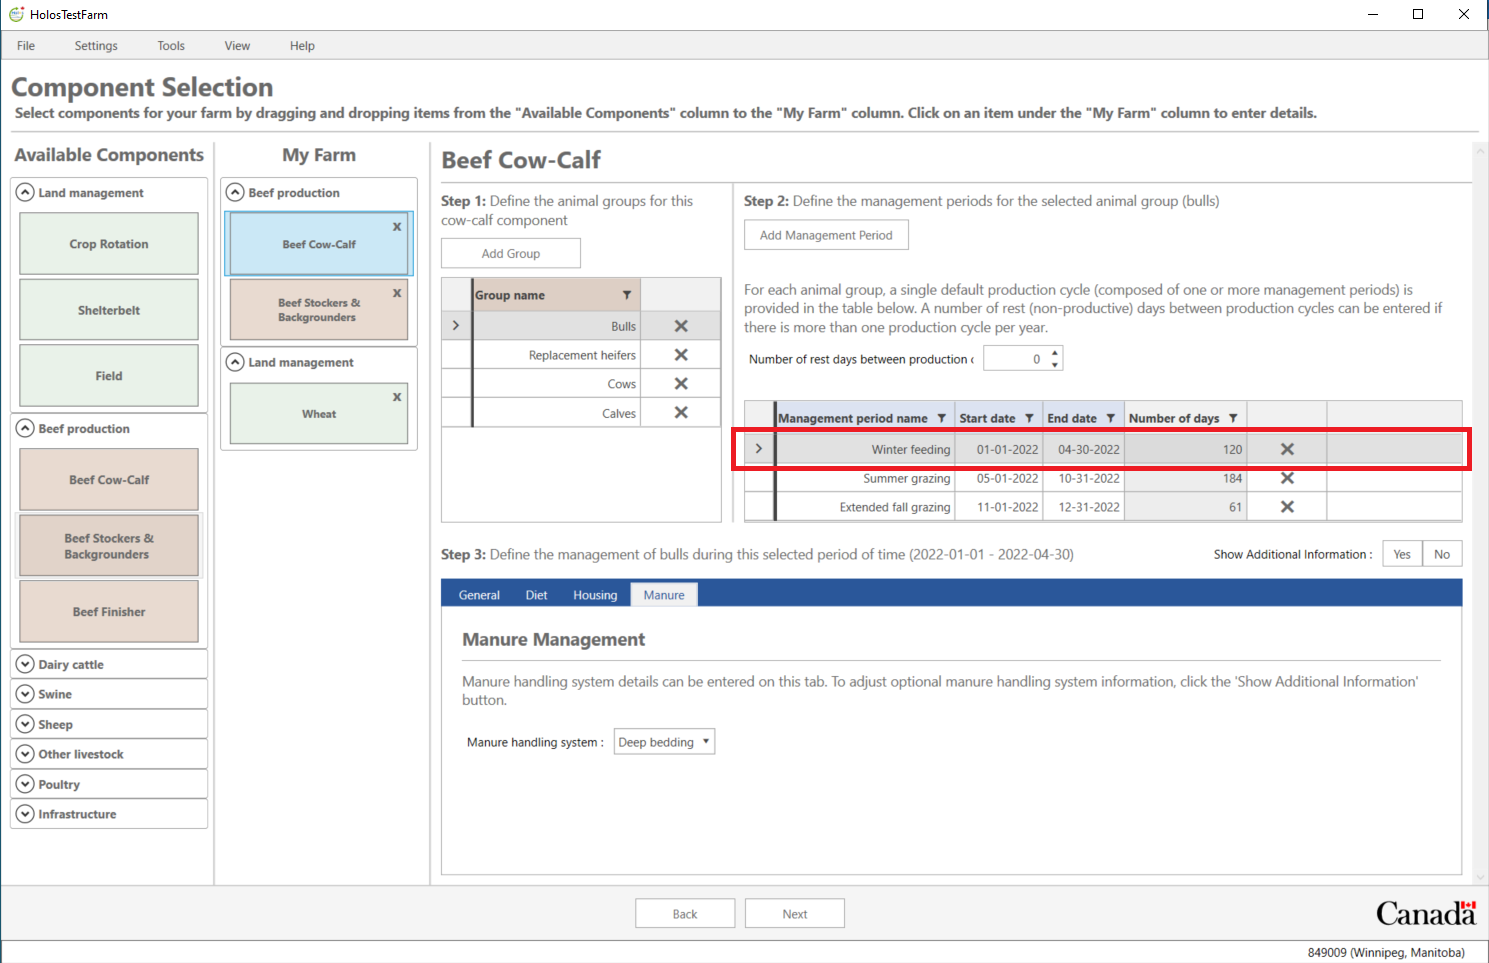Open Start date column filter
1489x963 pixels.
click(x=1029, y=418)
